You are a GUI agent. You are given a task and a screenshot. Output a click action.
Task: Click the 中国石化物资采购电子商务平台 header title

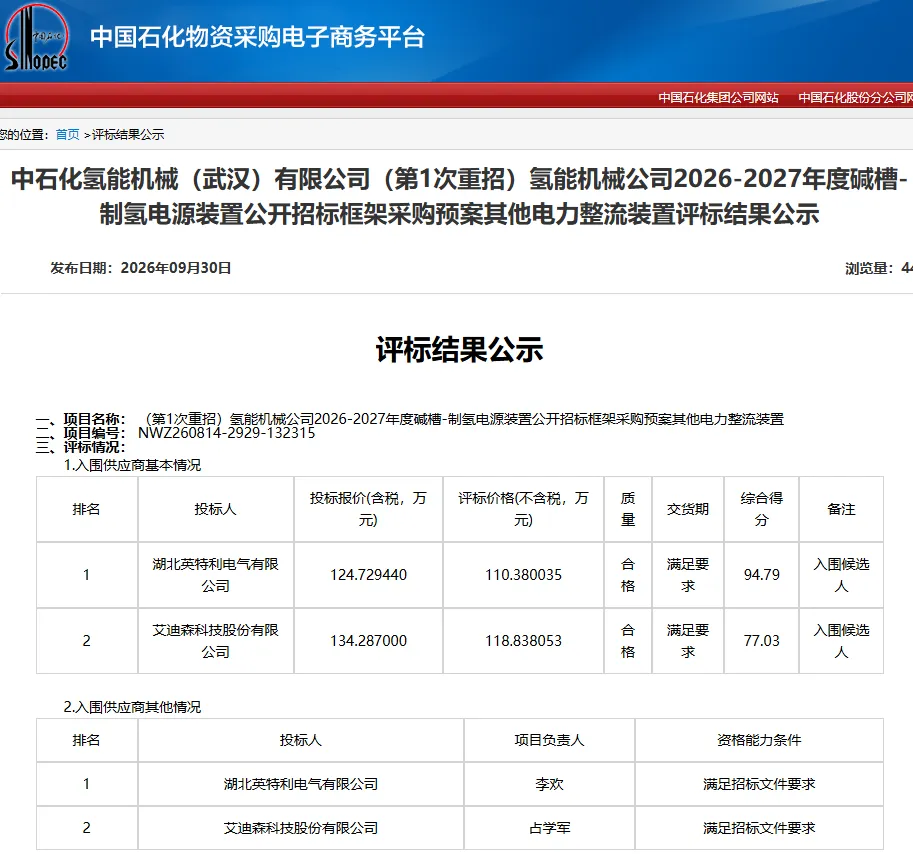[257, 37]
